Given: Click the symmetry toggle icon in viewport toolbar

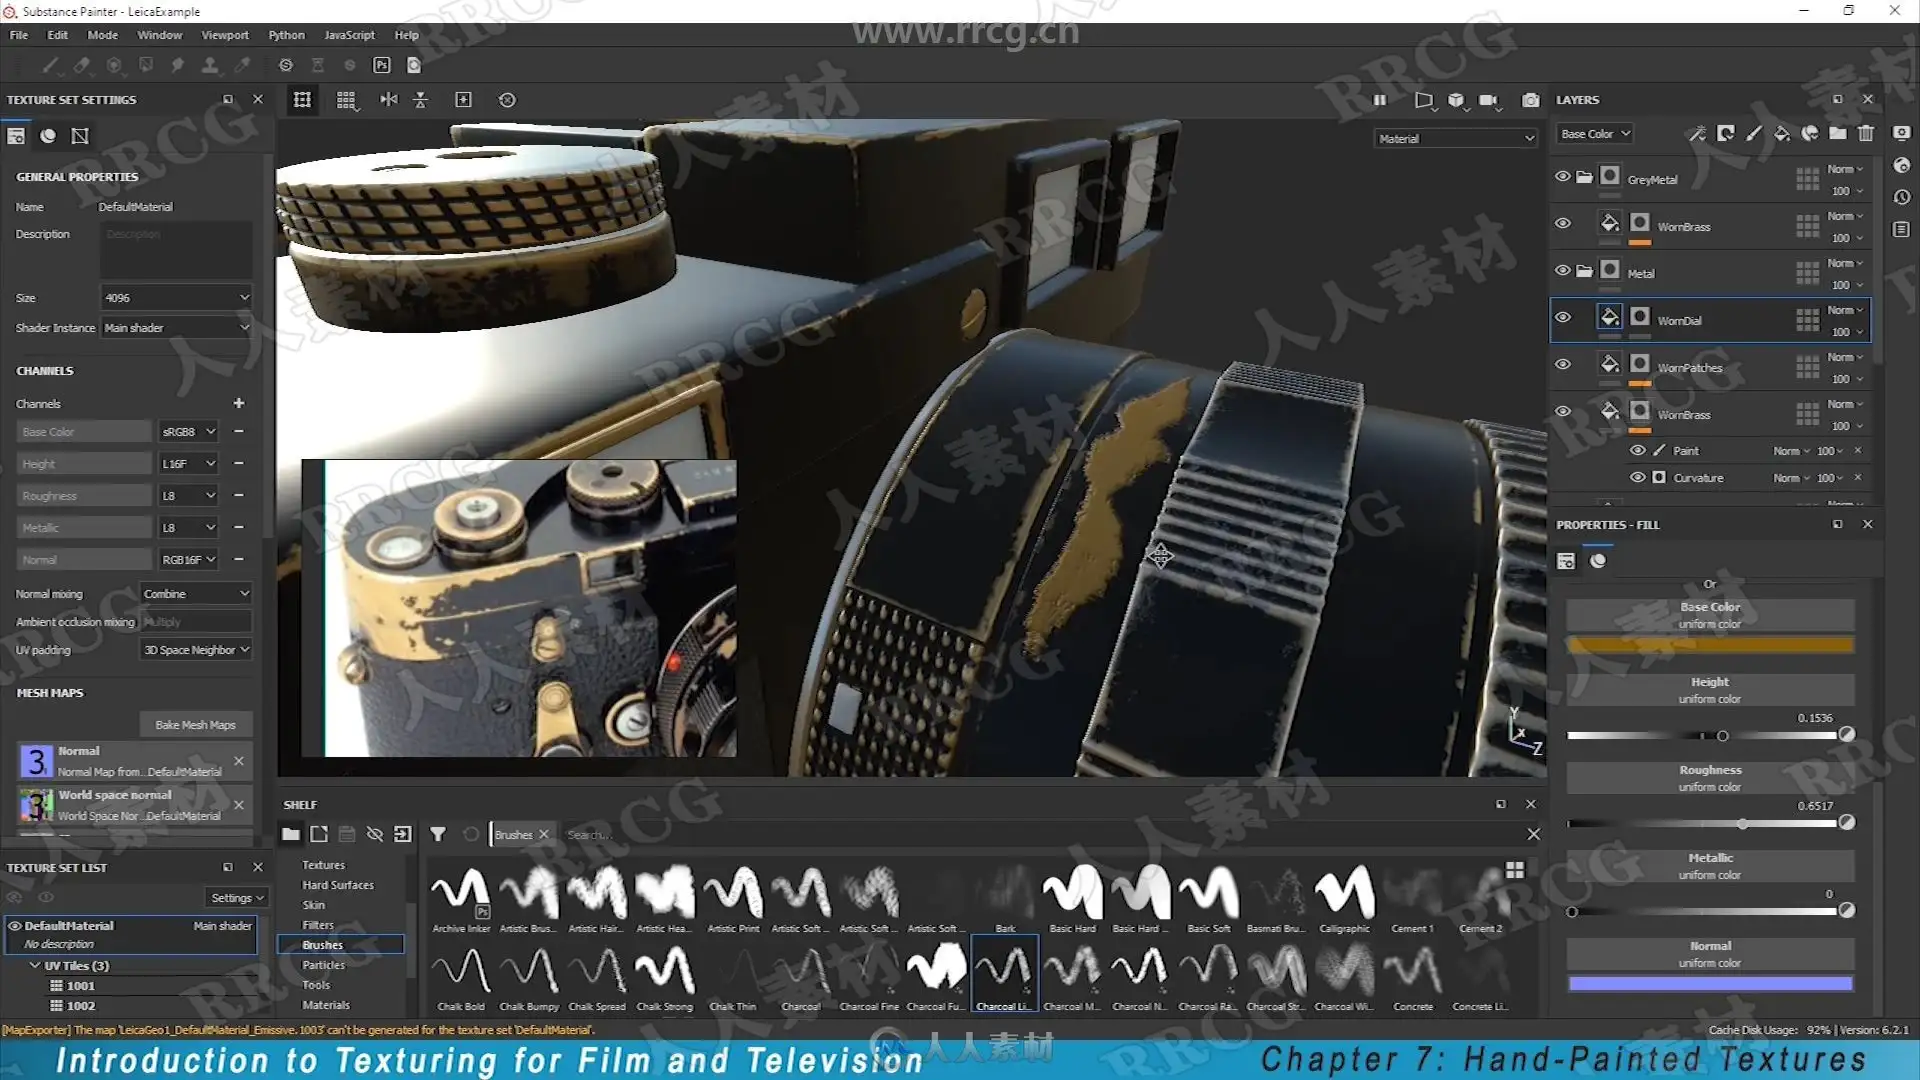Looking at the screenshot, I should point(389,100).
